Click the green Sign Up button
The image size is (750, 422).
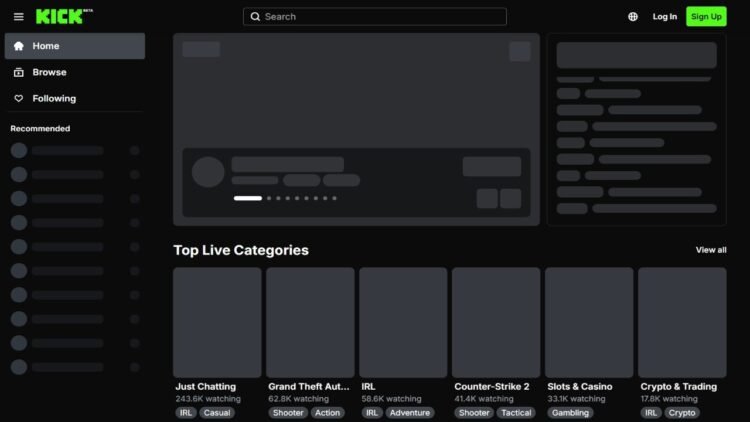pyautogui.click(x=706, y=17)
